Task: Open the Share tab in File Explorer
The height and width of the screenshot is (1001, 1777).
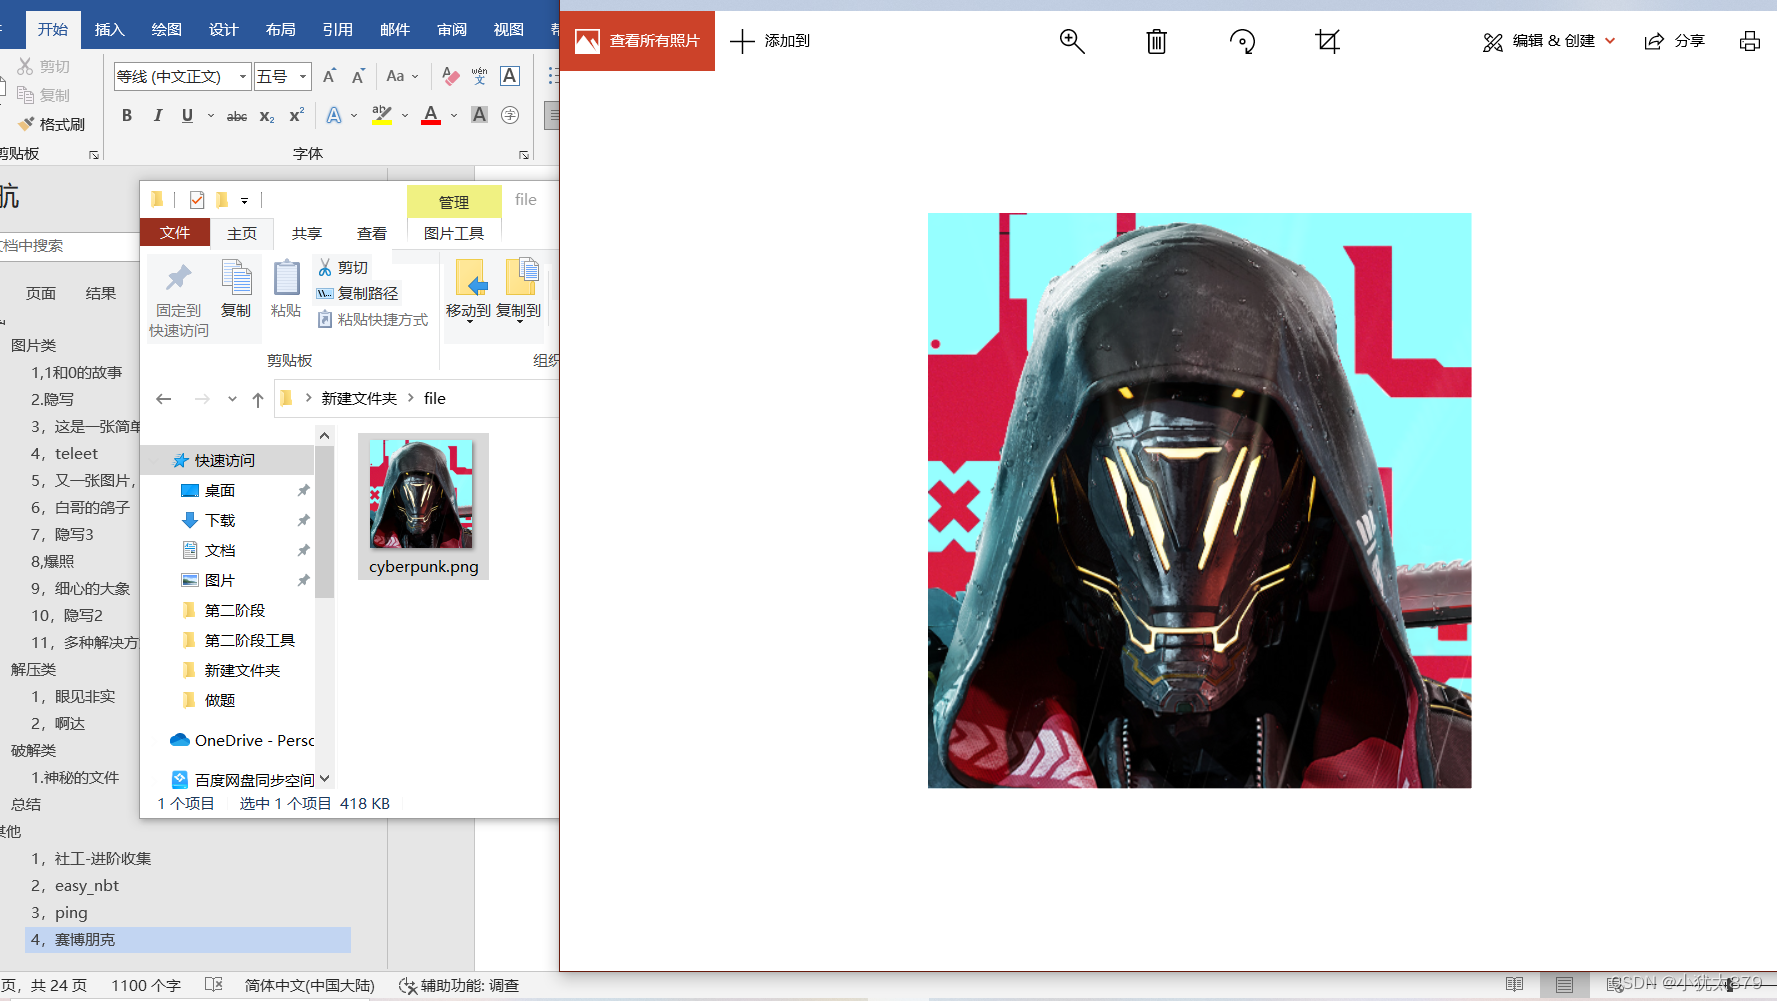Action: (x=307, y=233)
